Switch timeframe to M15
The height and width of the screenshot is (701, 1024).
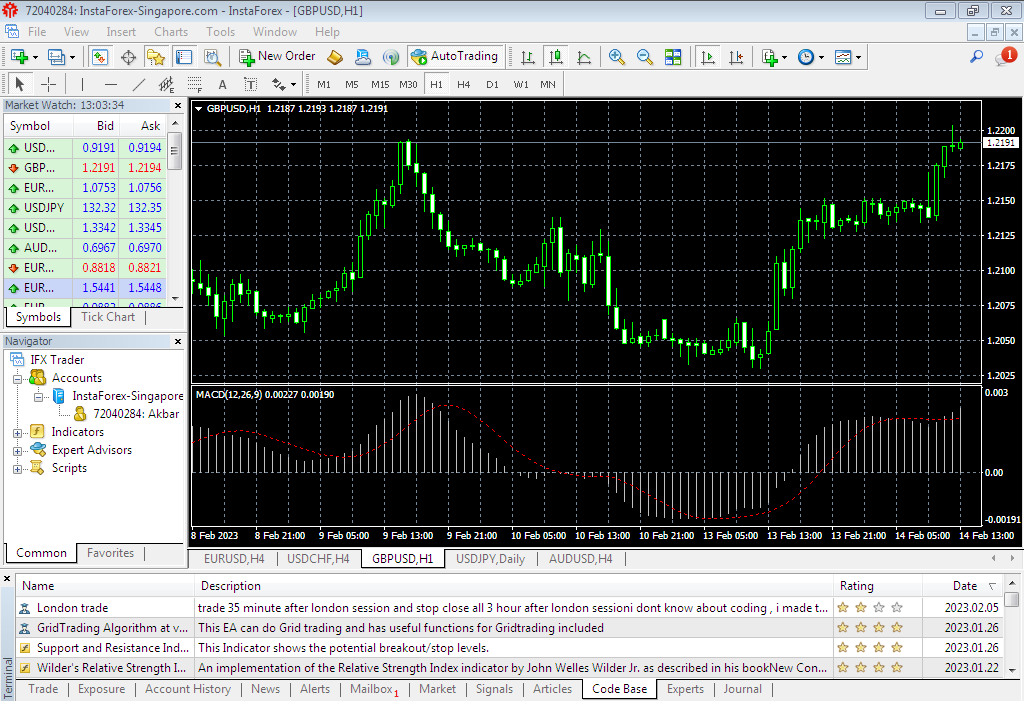click(x=380, y=84)
